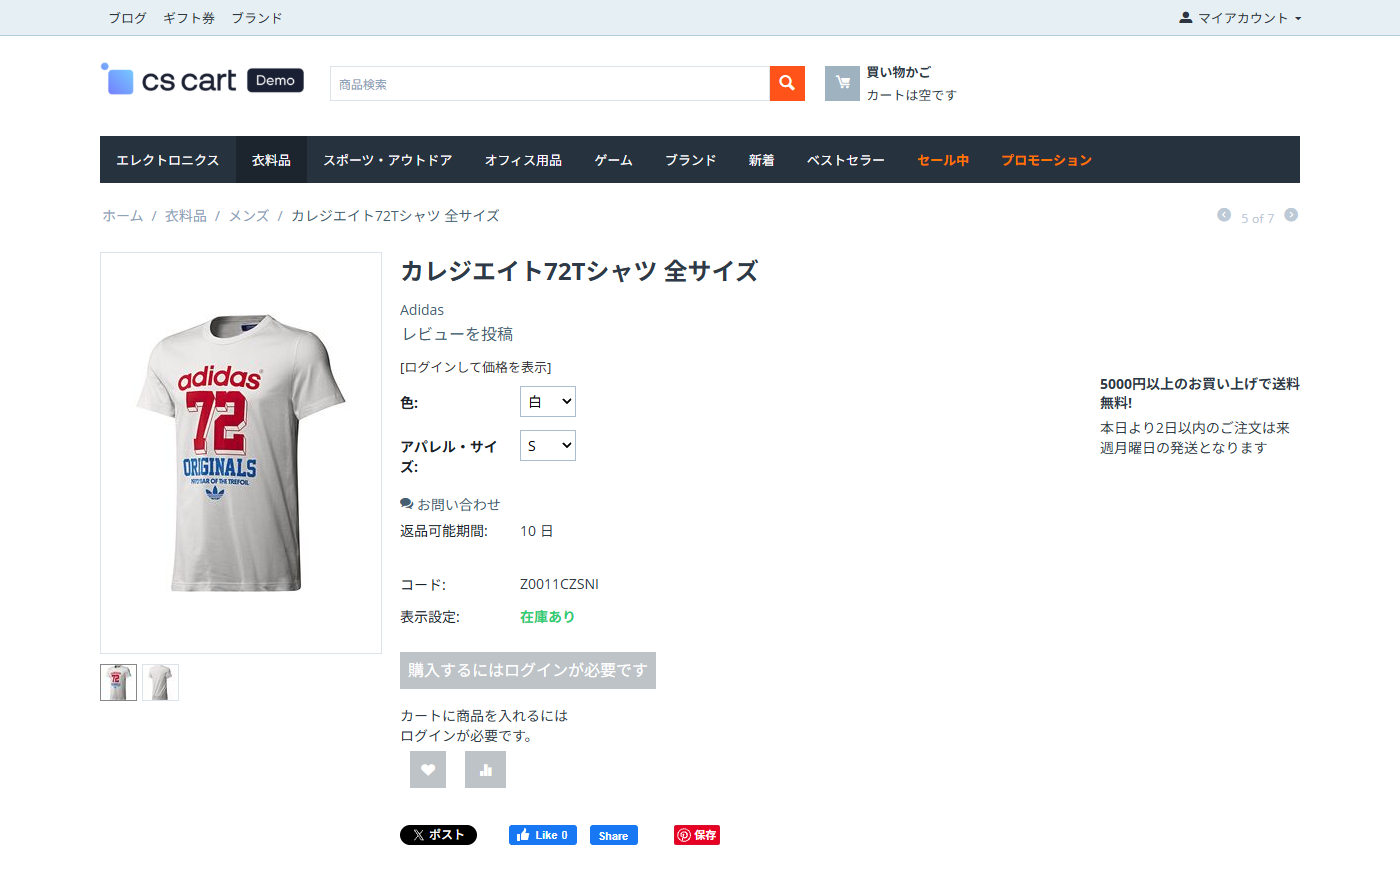Open the shopping cart icon

(842, 83)
